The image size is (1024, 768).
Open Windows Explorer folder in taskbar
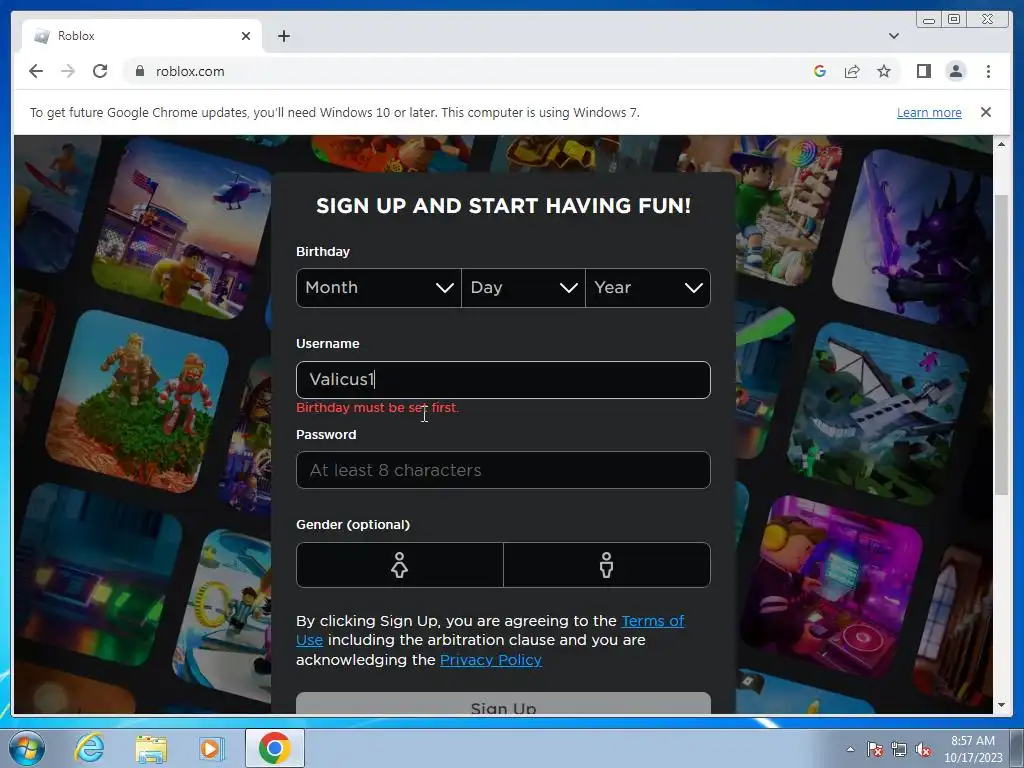[x=151, y=748]
